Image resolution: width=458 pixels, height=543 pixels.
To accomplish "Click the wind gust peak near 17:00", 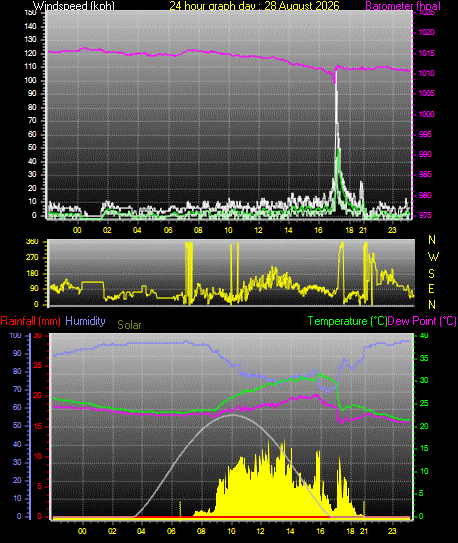I will tap(336, 72).
